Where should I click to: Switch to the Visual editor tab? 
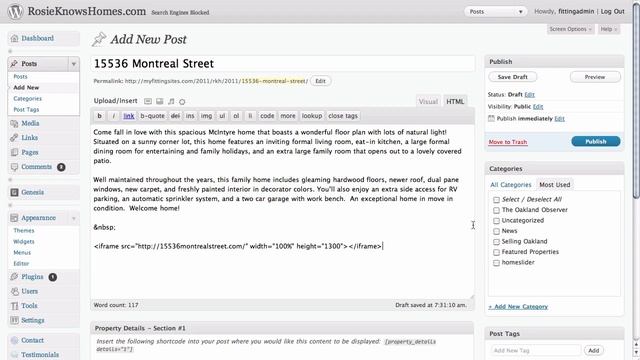(x=428, y=102)
